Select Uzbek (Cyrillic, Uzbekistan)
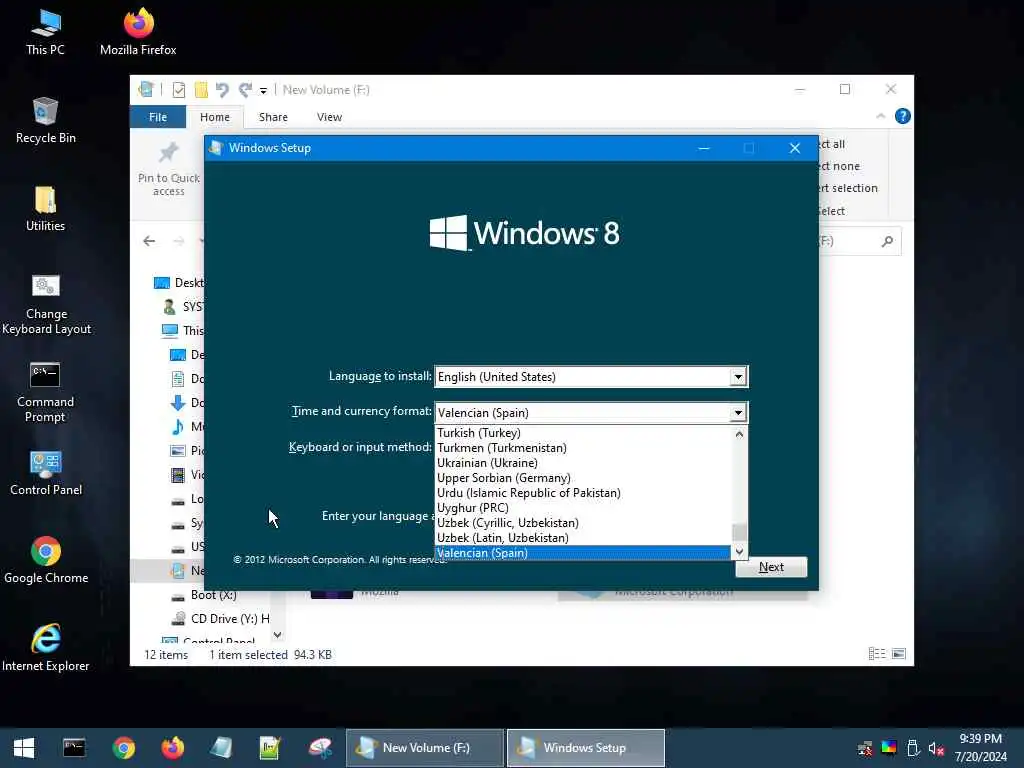This screenshot has height=768, width=1024. [583, 523]
